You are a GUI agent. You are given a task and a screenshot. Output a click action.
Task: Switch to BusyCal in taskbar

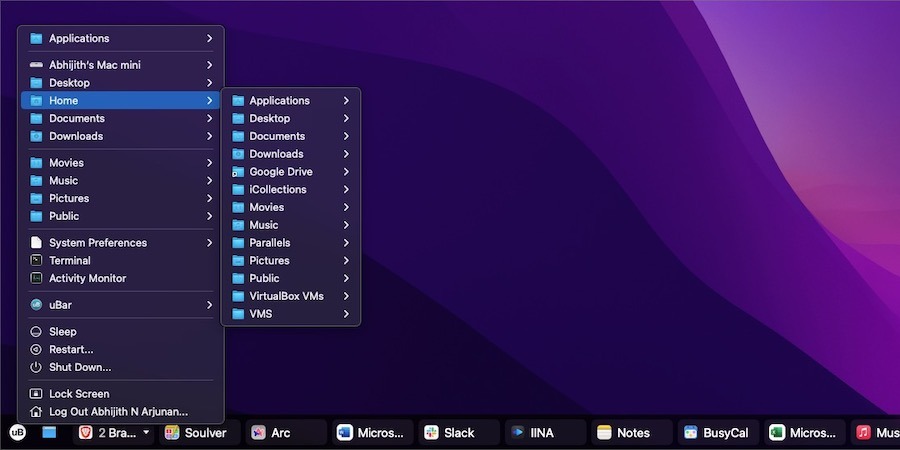click(x=719, y=433)
